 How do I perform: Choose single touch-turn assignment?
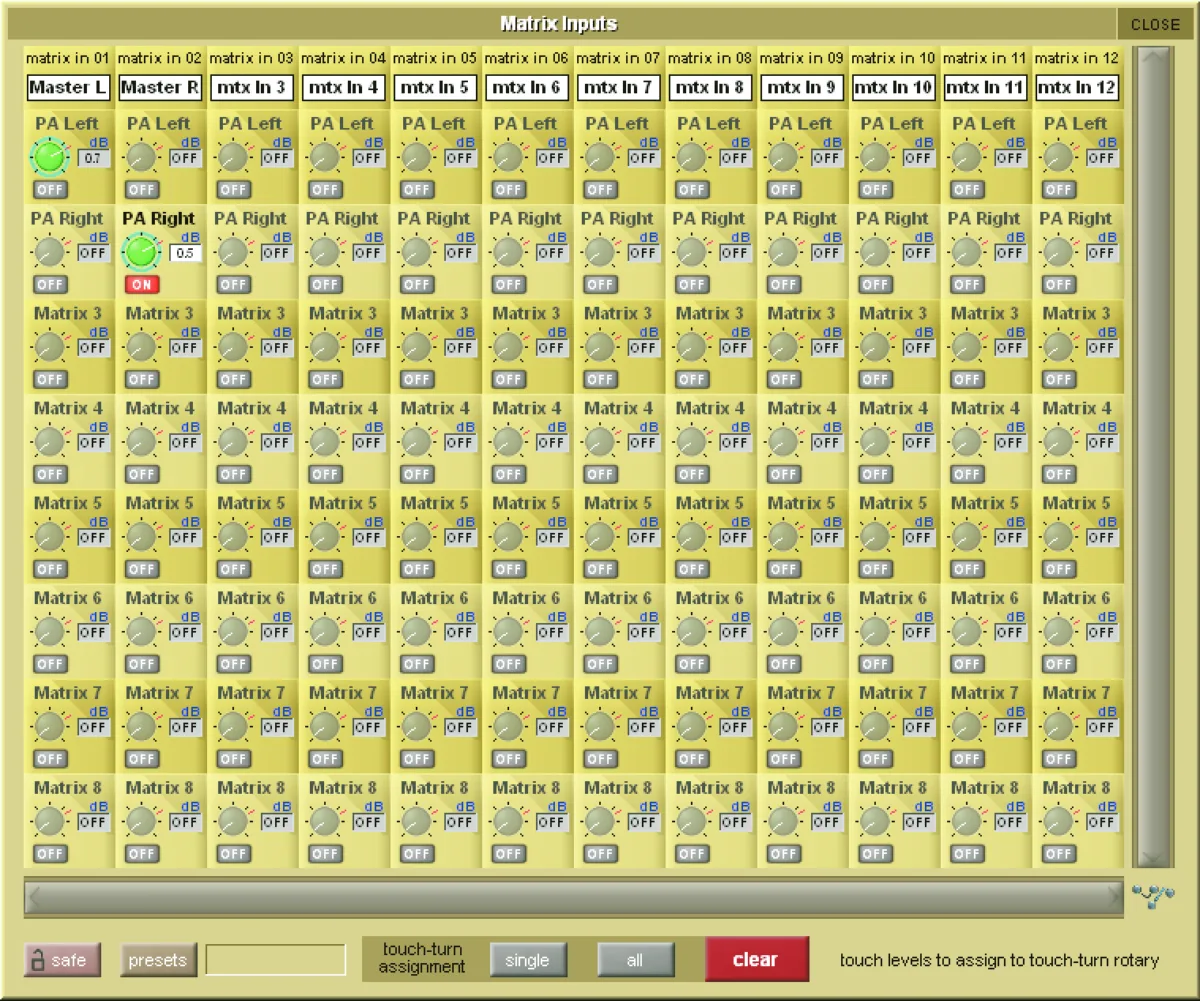tap(528, 960)
